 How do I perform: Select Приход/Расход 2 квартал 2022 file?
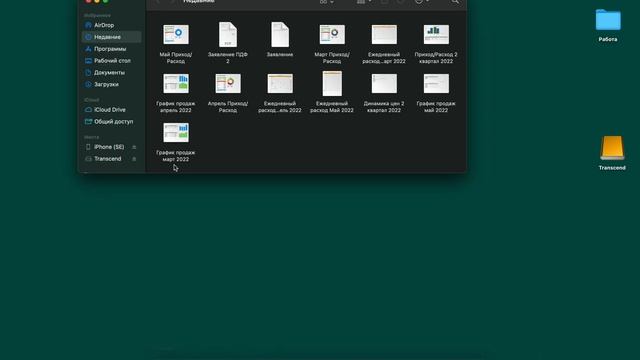click(x=436, y=34)
